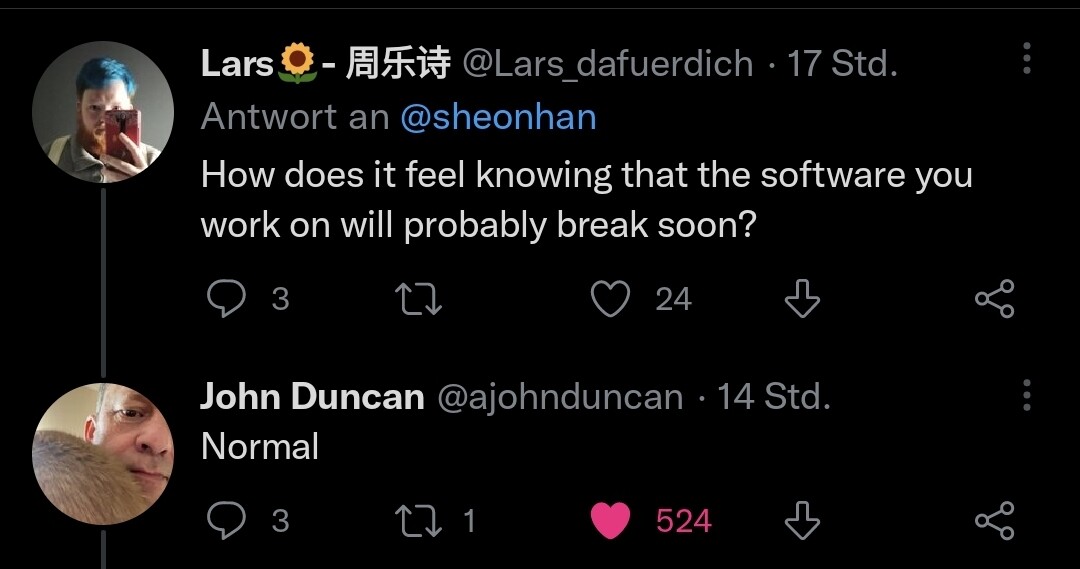The image size is (1080, 569).
Task: Open the @Lars_dafuerdich handle
Action: click(608, 64)
